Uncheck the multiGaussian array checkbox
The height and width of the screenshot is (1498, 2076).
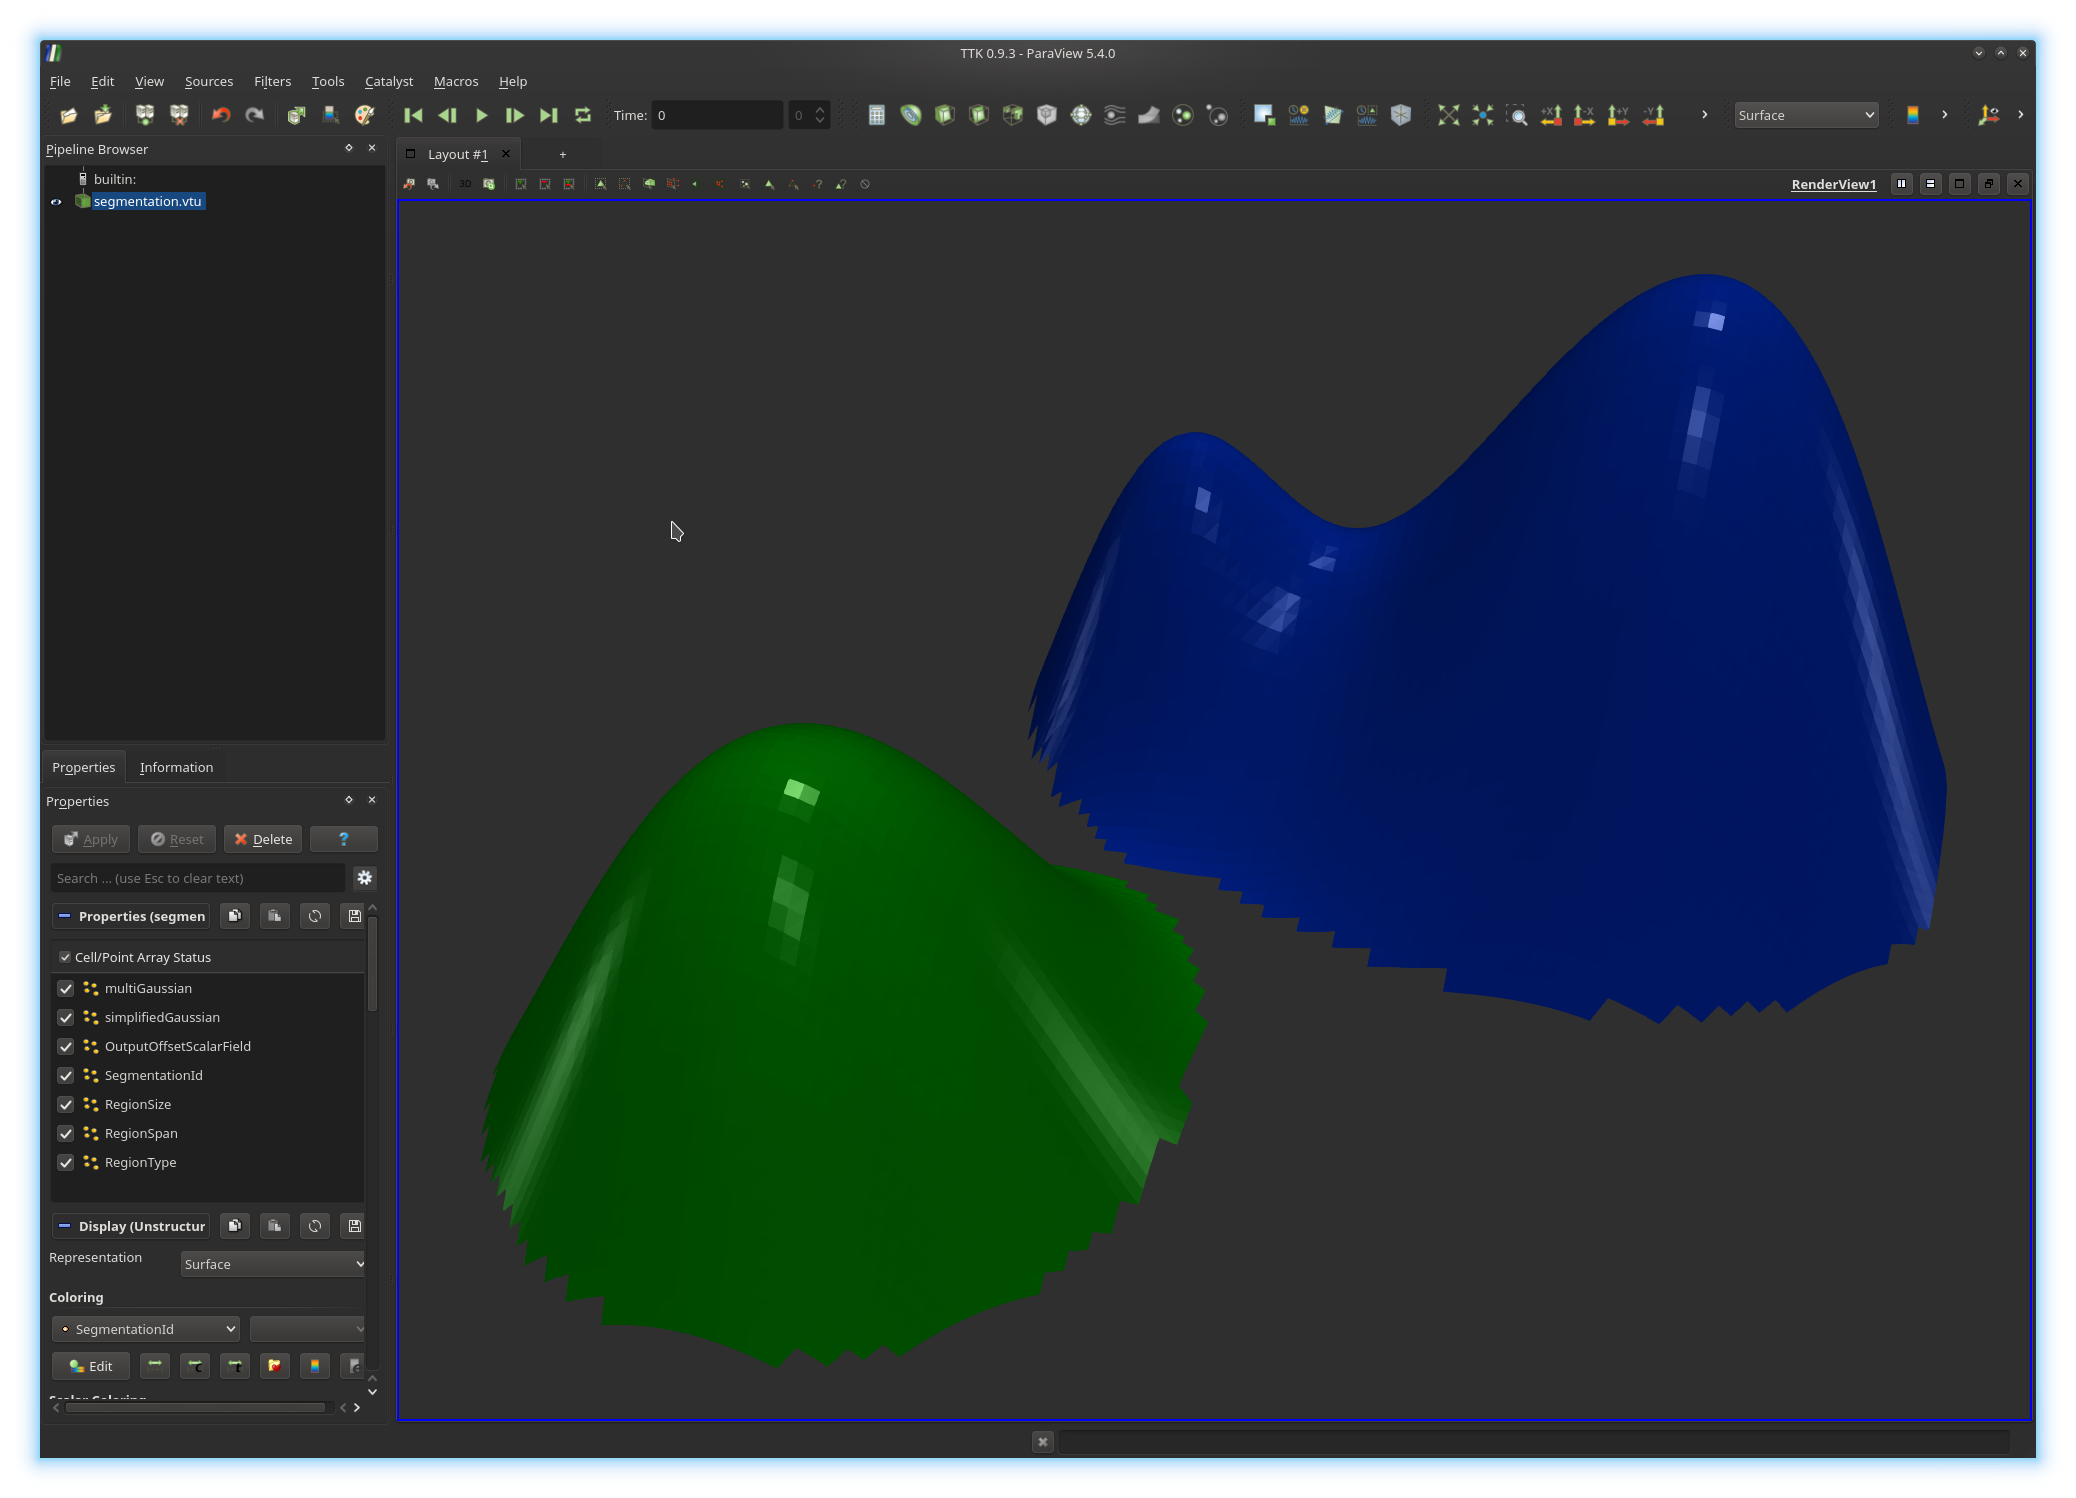pos(66,988)
